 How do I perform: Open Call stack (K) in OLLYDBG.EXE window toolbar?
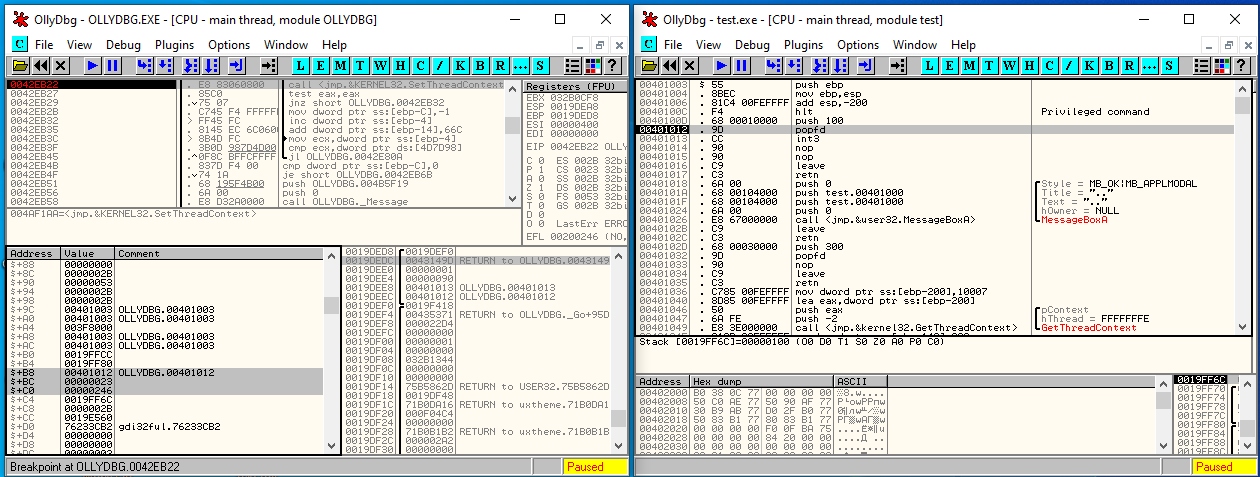pyautogui.click(x=459, y=65)
